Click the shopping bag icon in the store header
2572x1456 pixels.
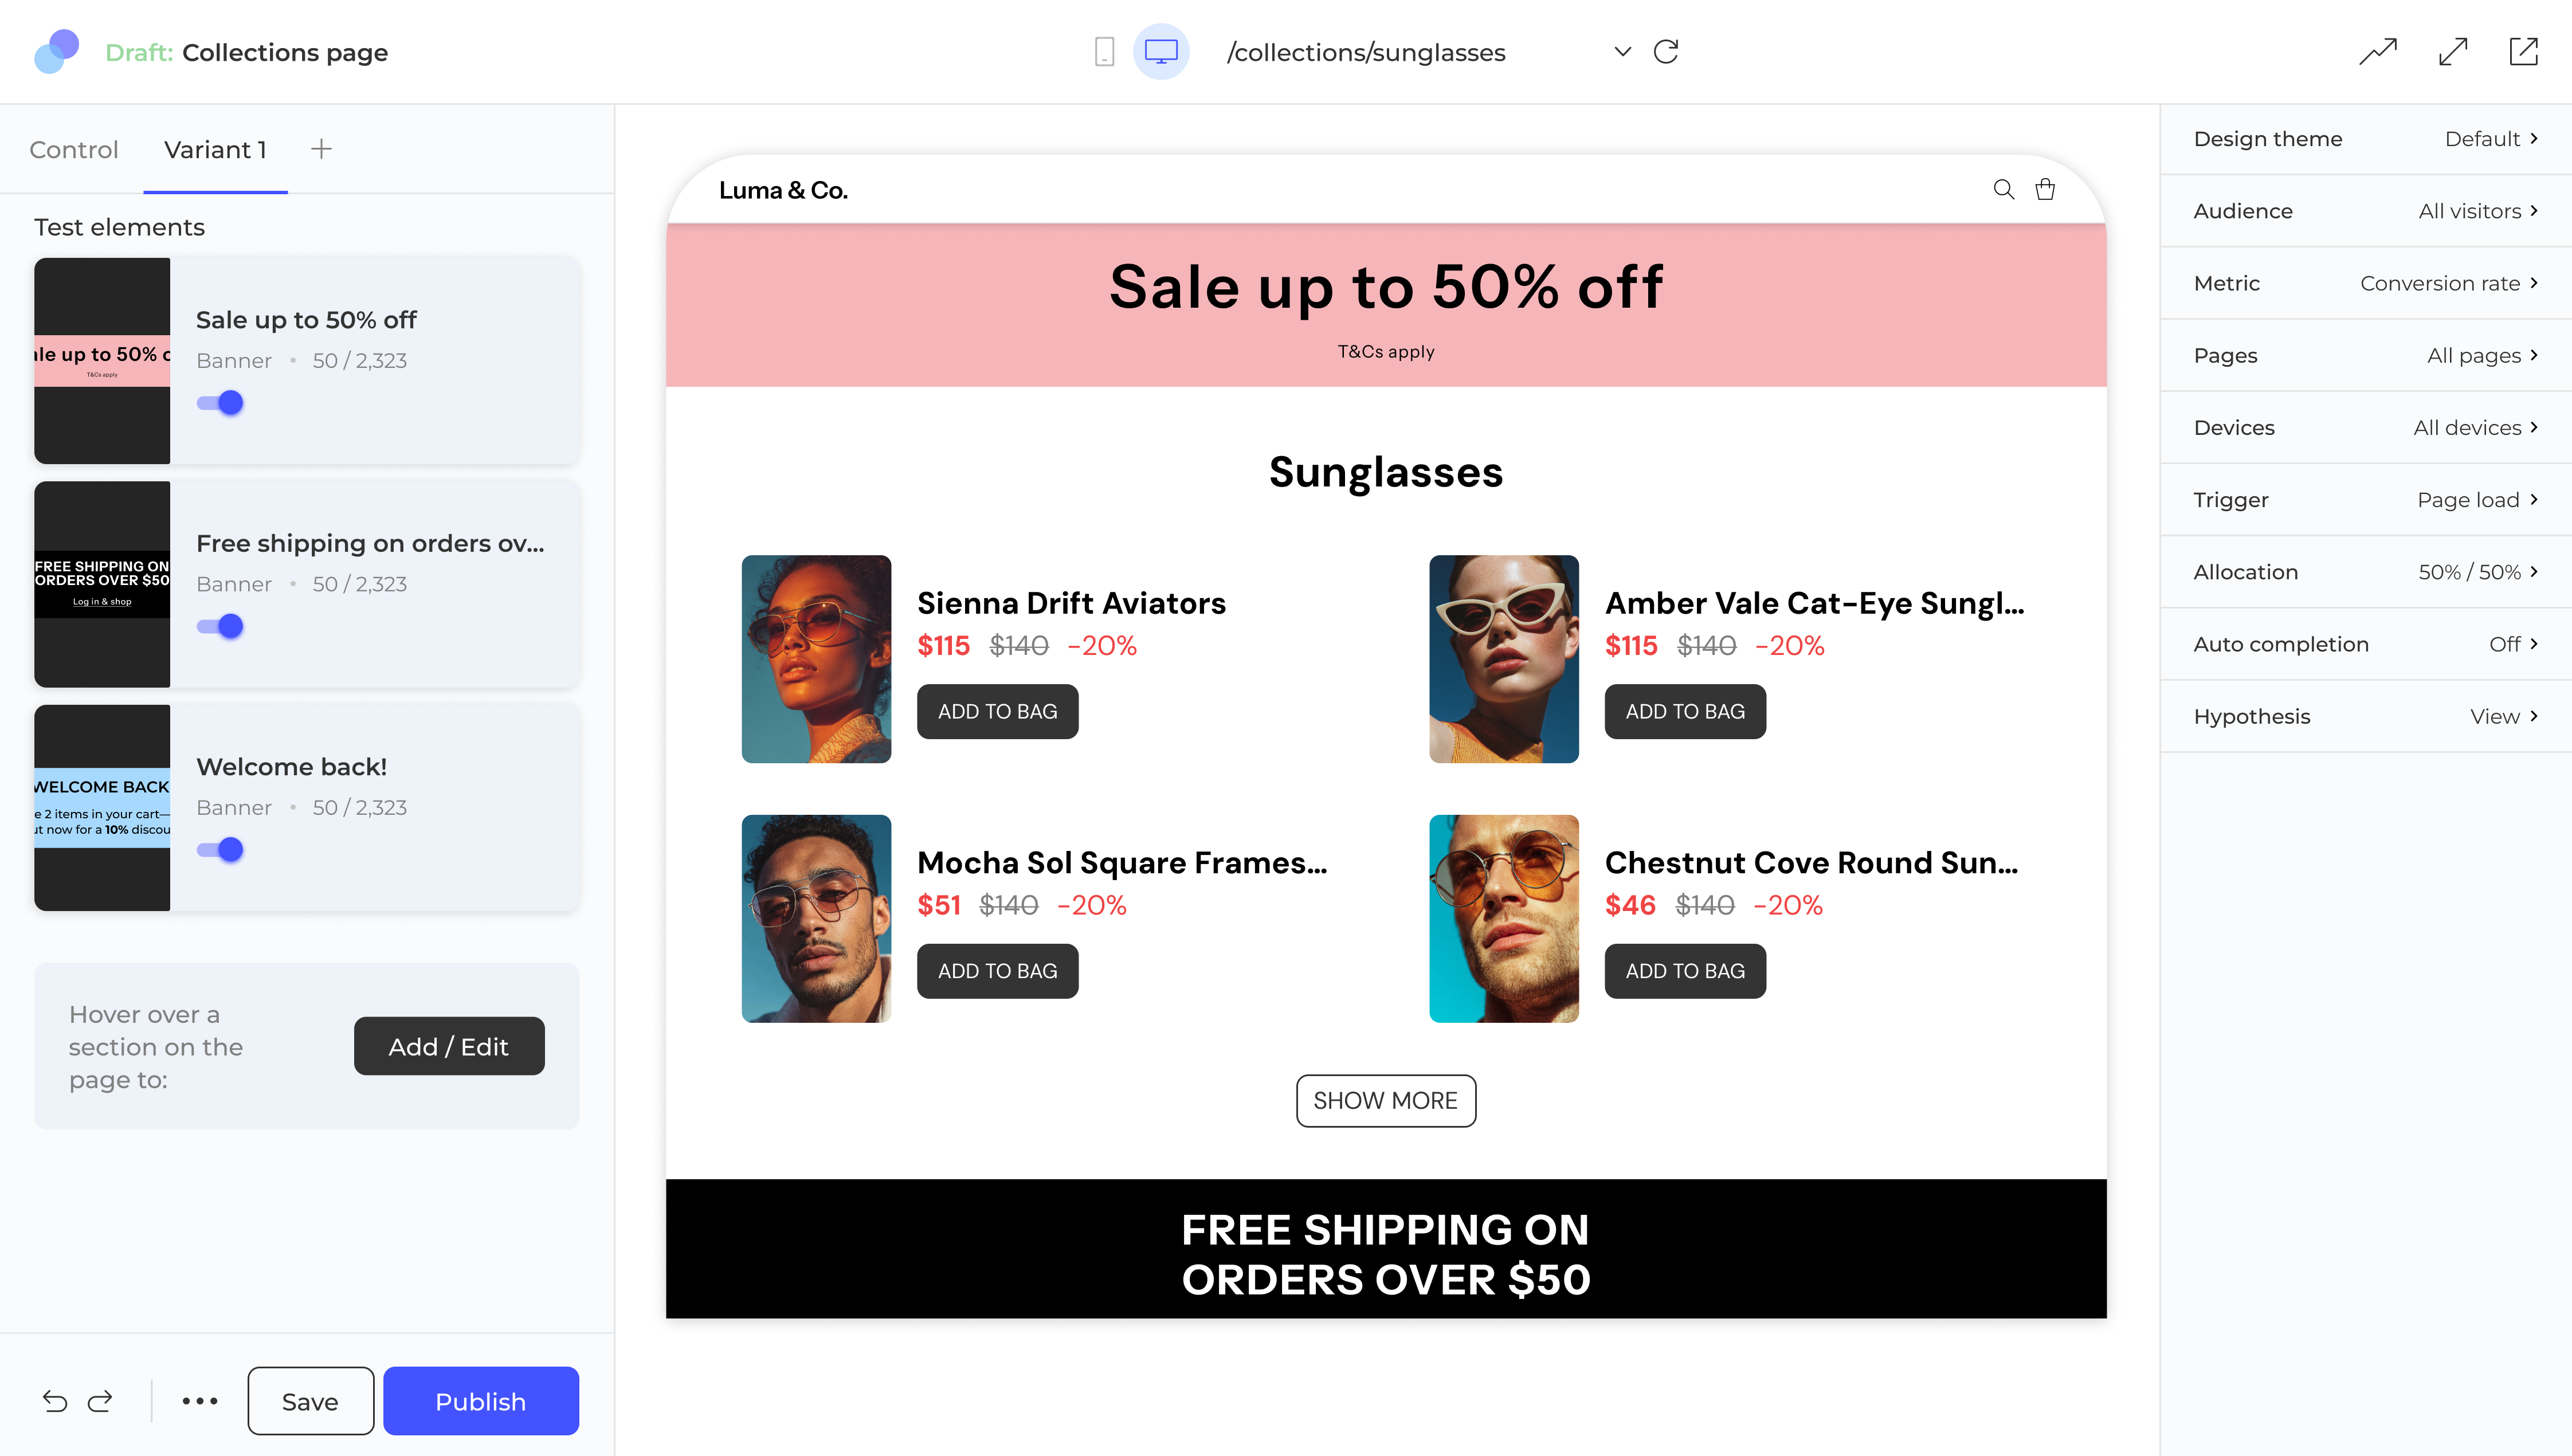[2045, 189]
